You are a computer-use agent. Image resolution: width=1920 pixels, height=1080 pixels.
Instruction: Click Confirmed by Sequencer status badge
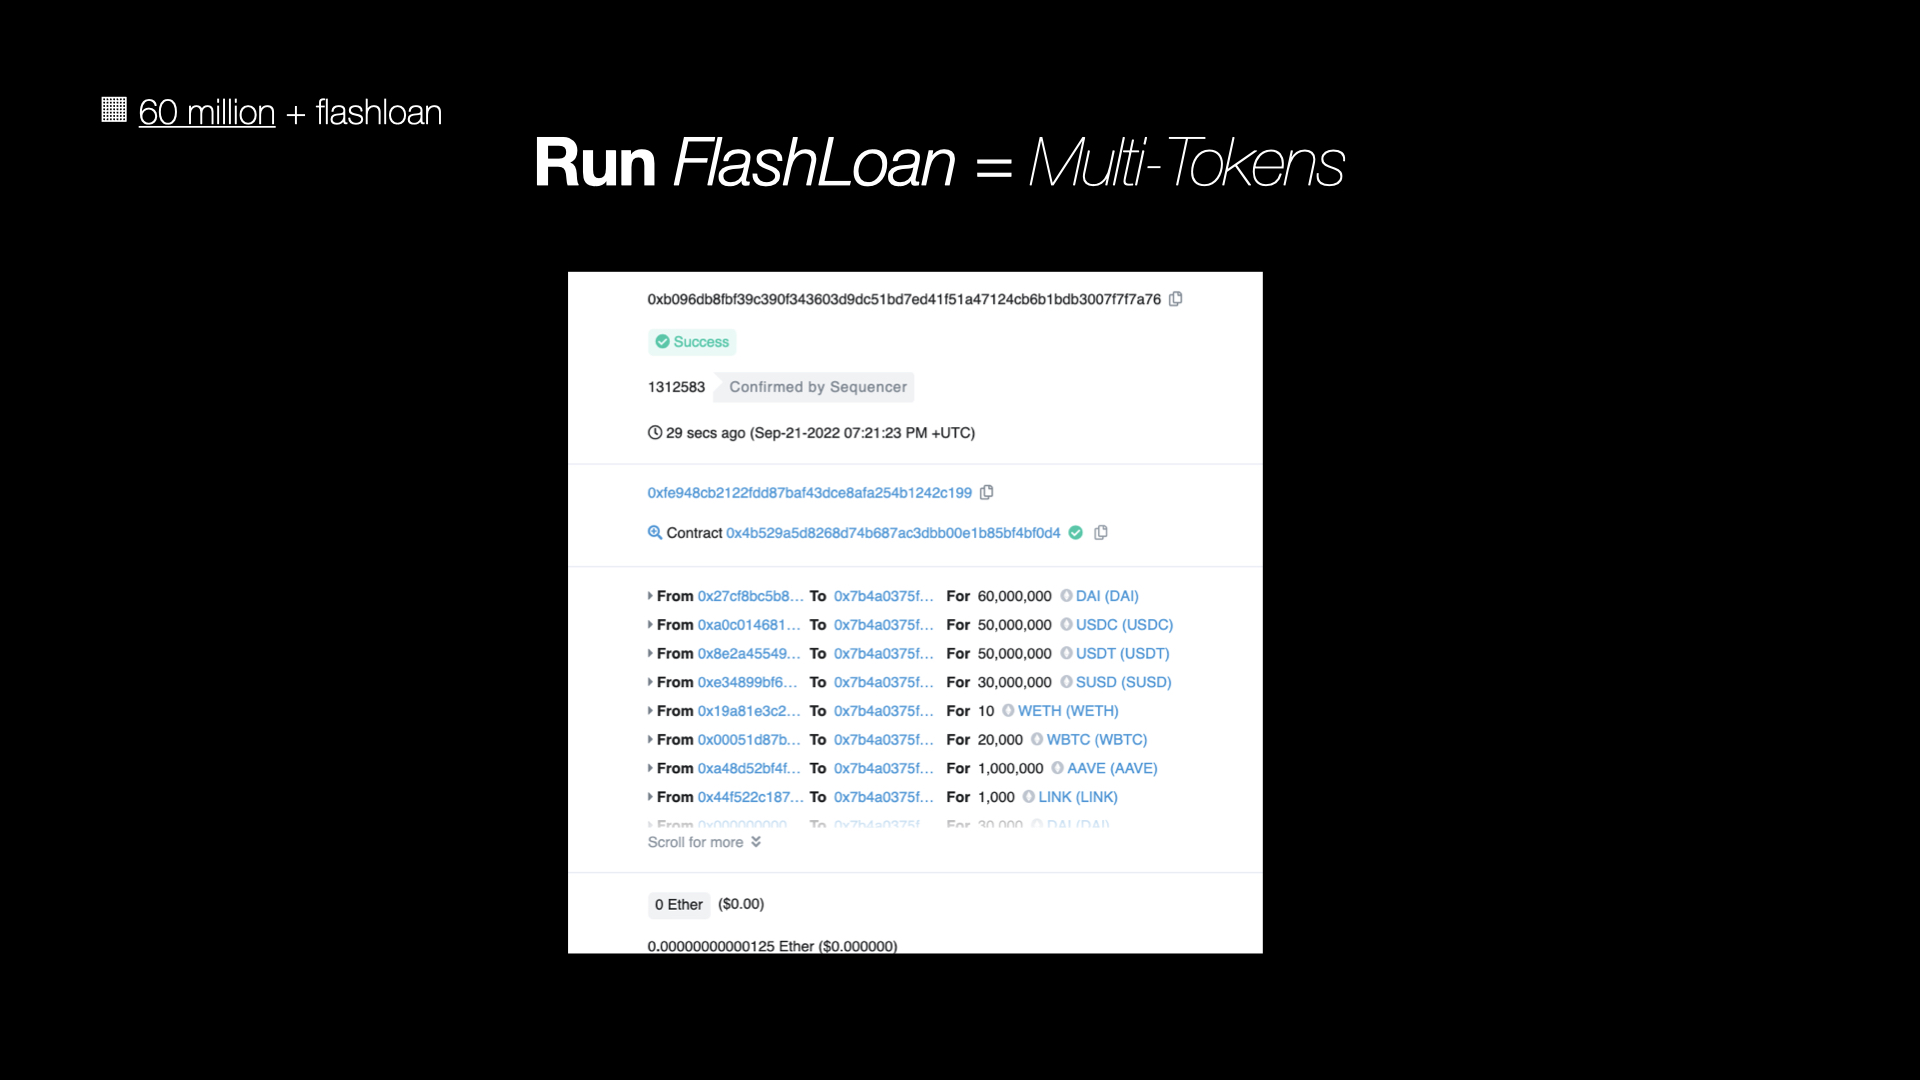coord(818,386)
